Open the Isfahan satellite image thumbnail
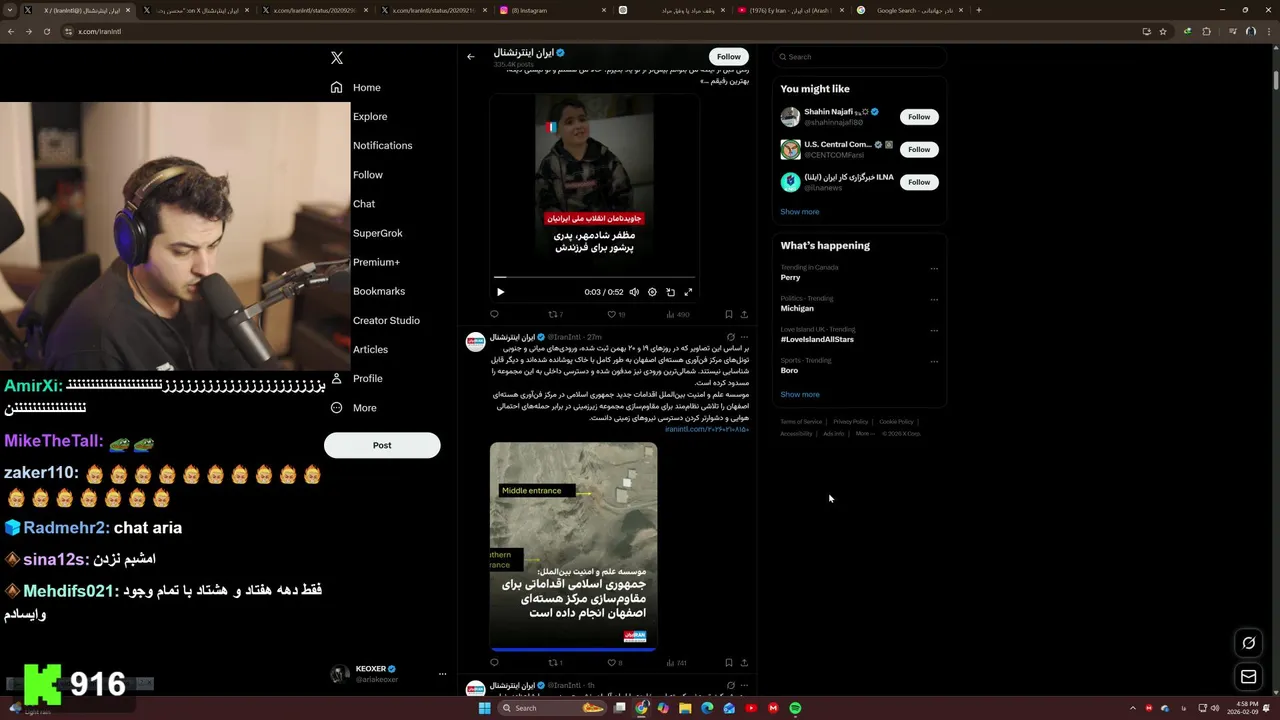The image size is (1280, 720). [573, 546]
